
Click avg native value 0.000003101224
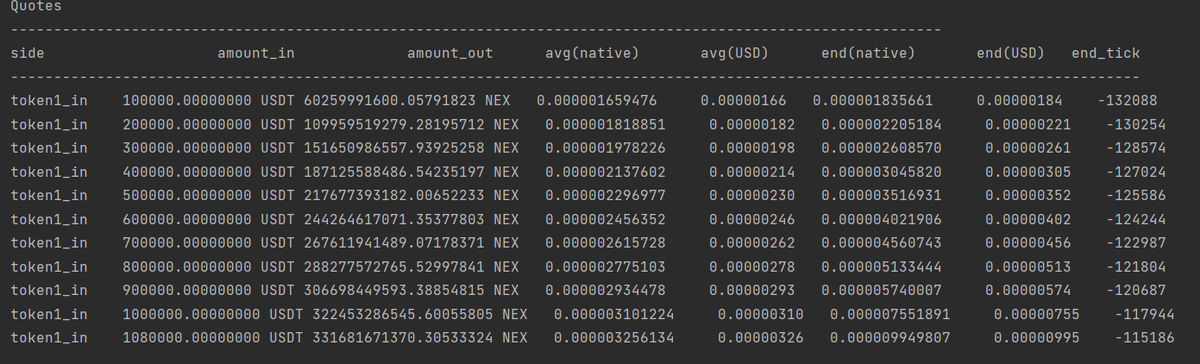click(x=615, y=314)
